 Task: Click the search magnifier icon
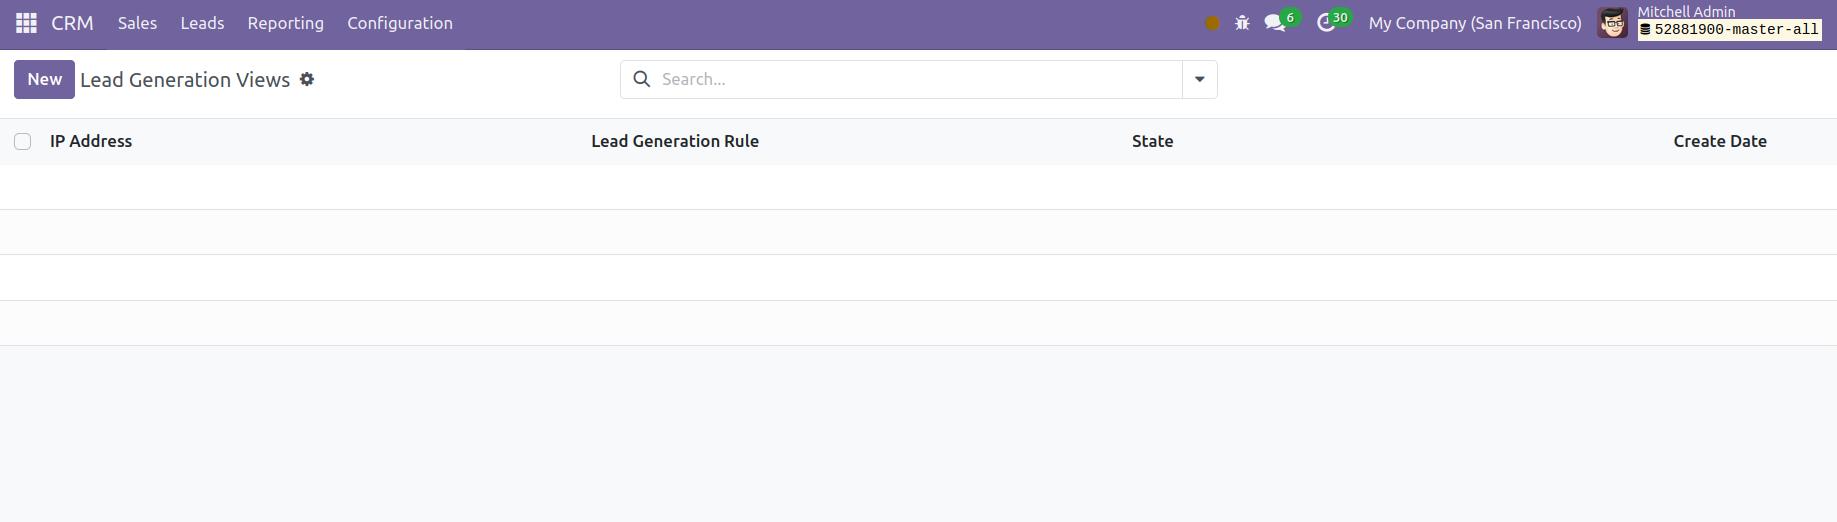tap(642, 79)
